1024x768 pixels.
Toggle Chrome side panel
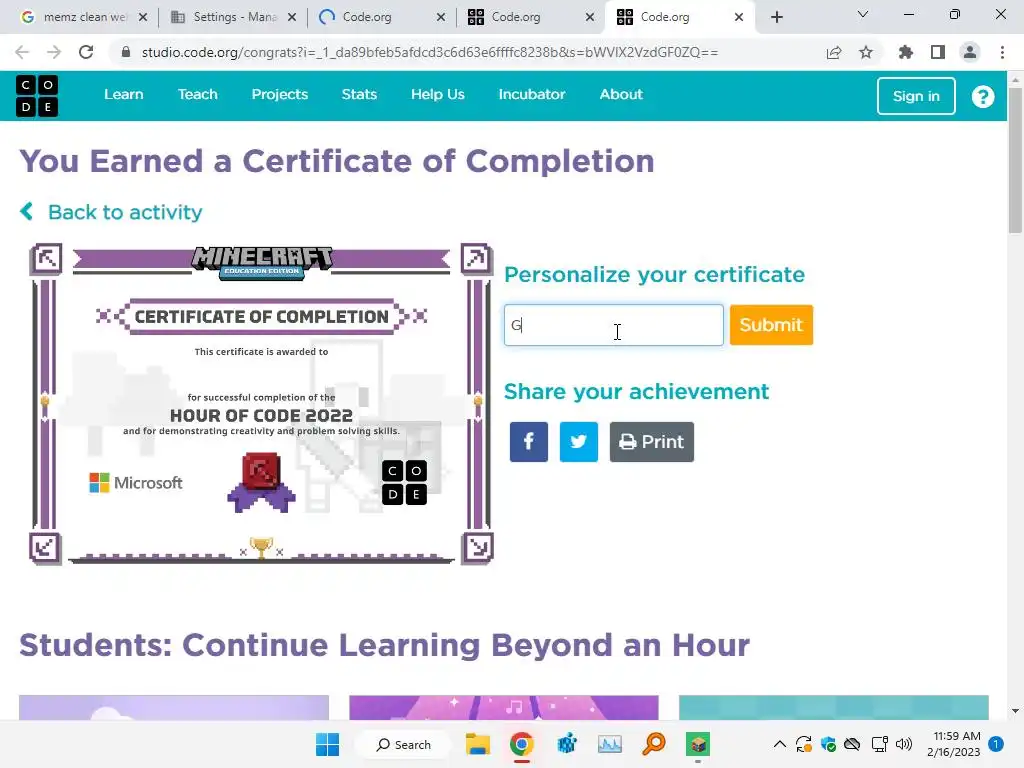938,52
